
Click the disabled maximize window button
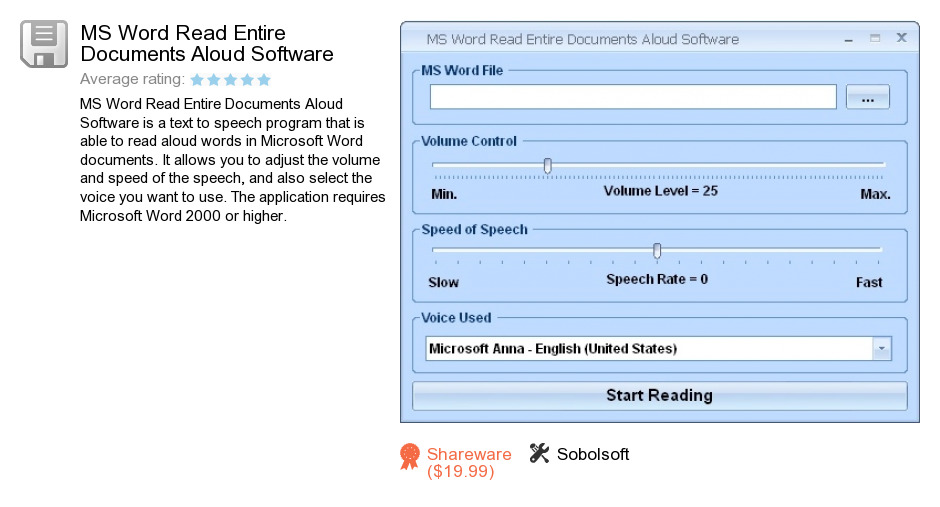(x=875, y=38)
